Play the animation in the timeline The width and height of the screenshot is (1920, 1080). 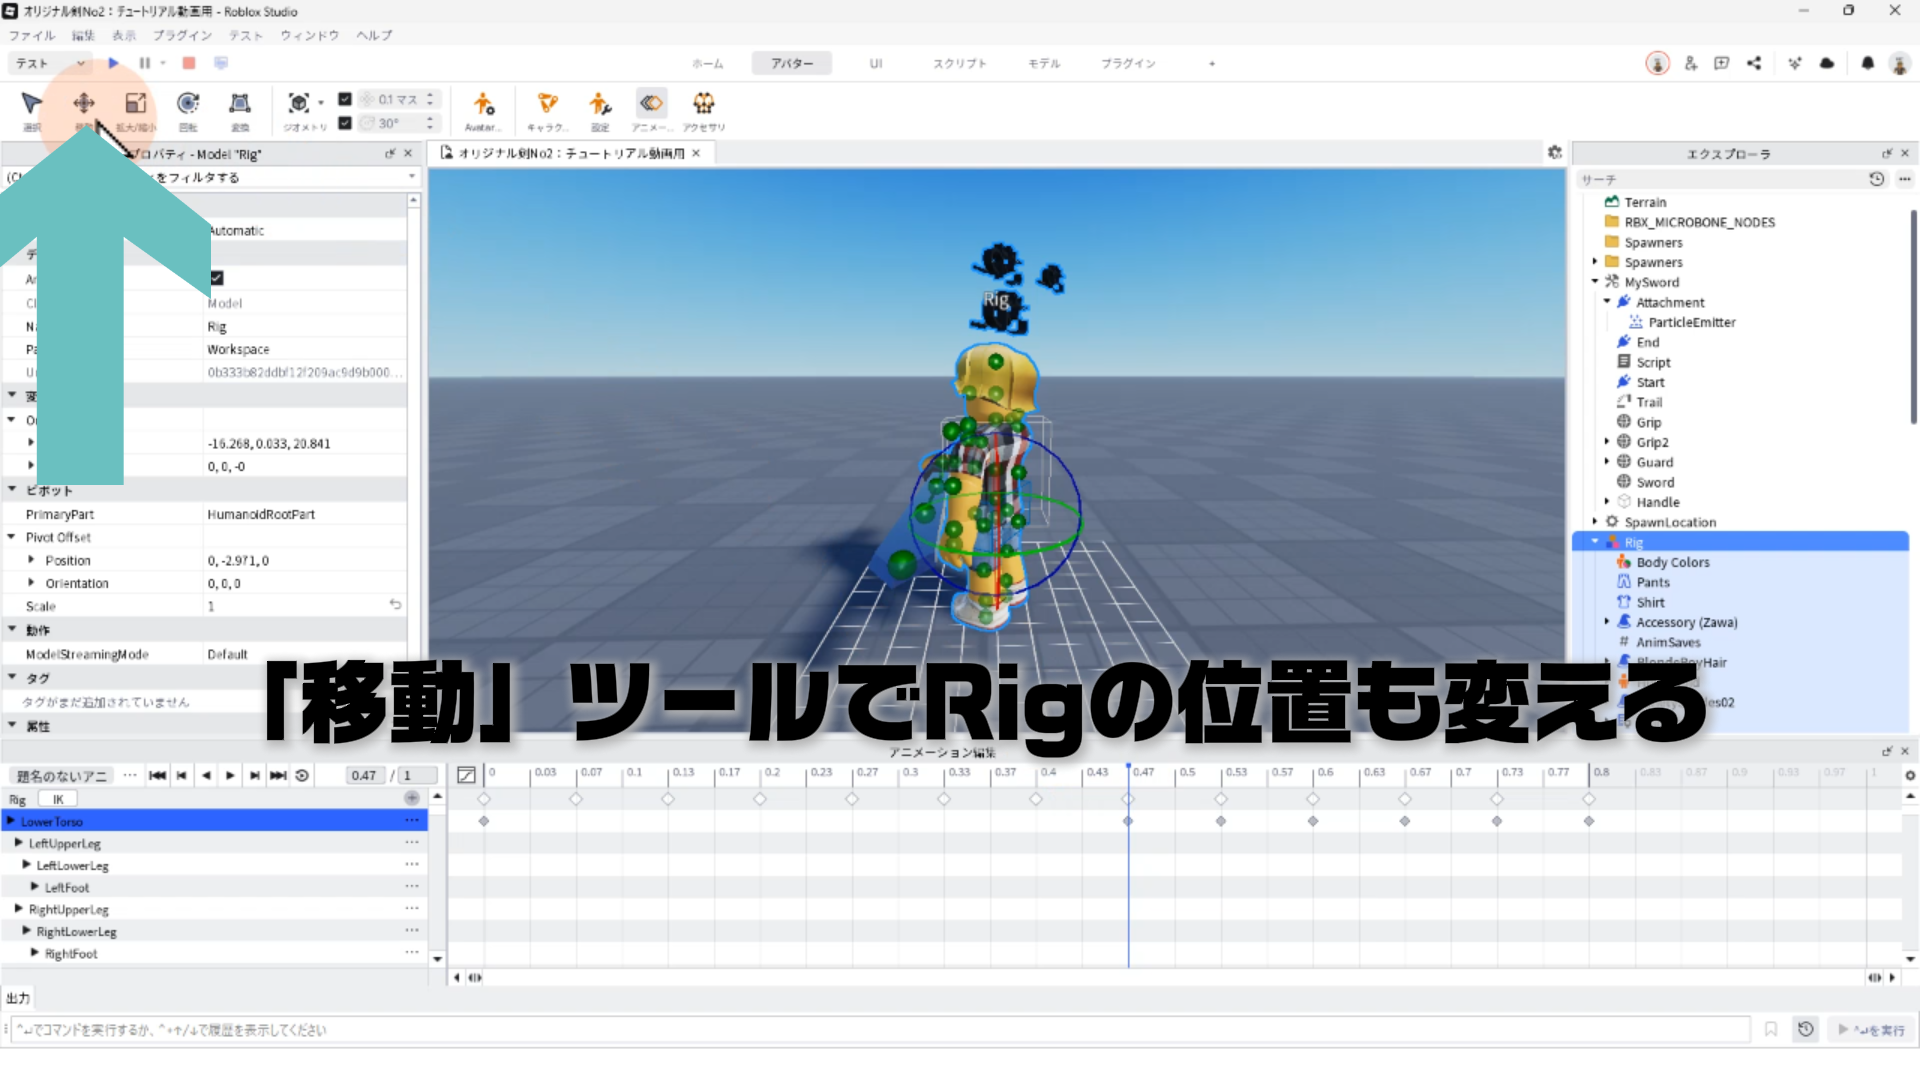pos(230,775)
